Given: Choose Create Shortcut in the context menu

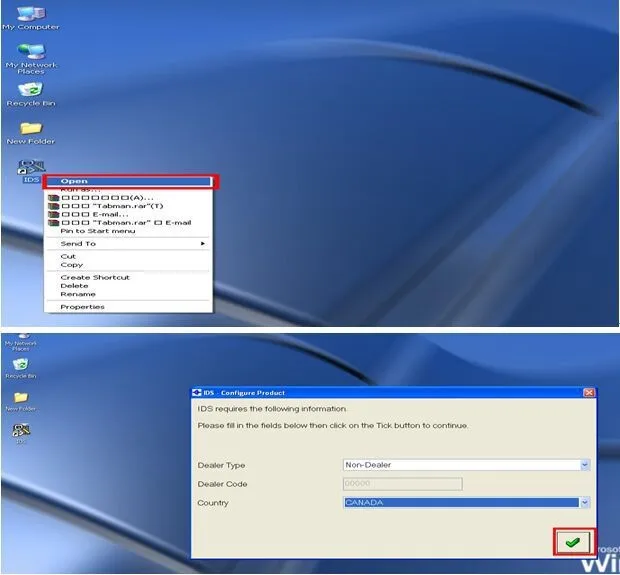Looking at the screenshot, I should [x=129, y=277].
